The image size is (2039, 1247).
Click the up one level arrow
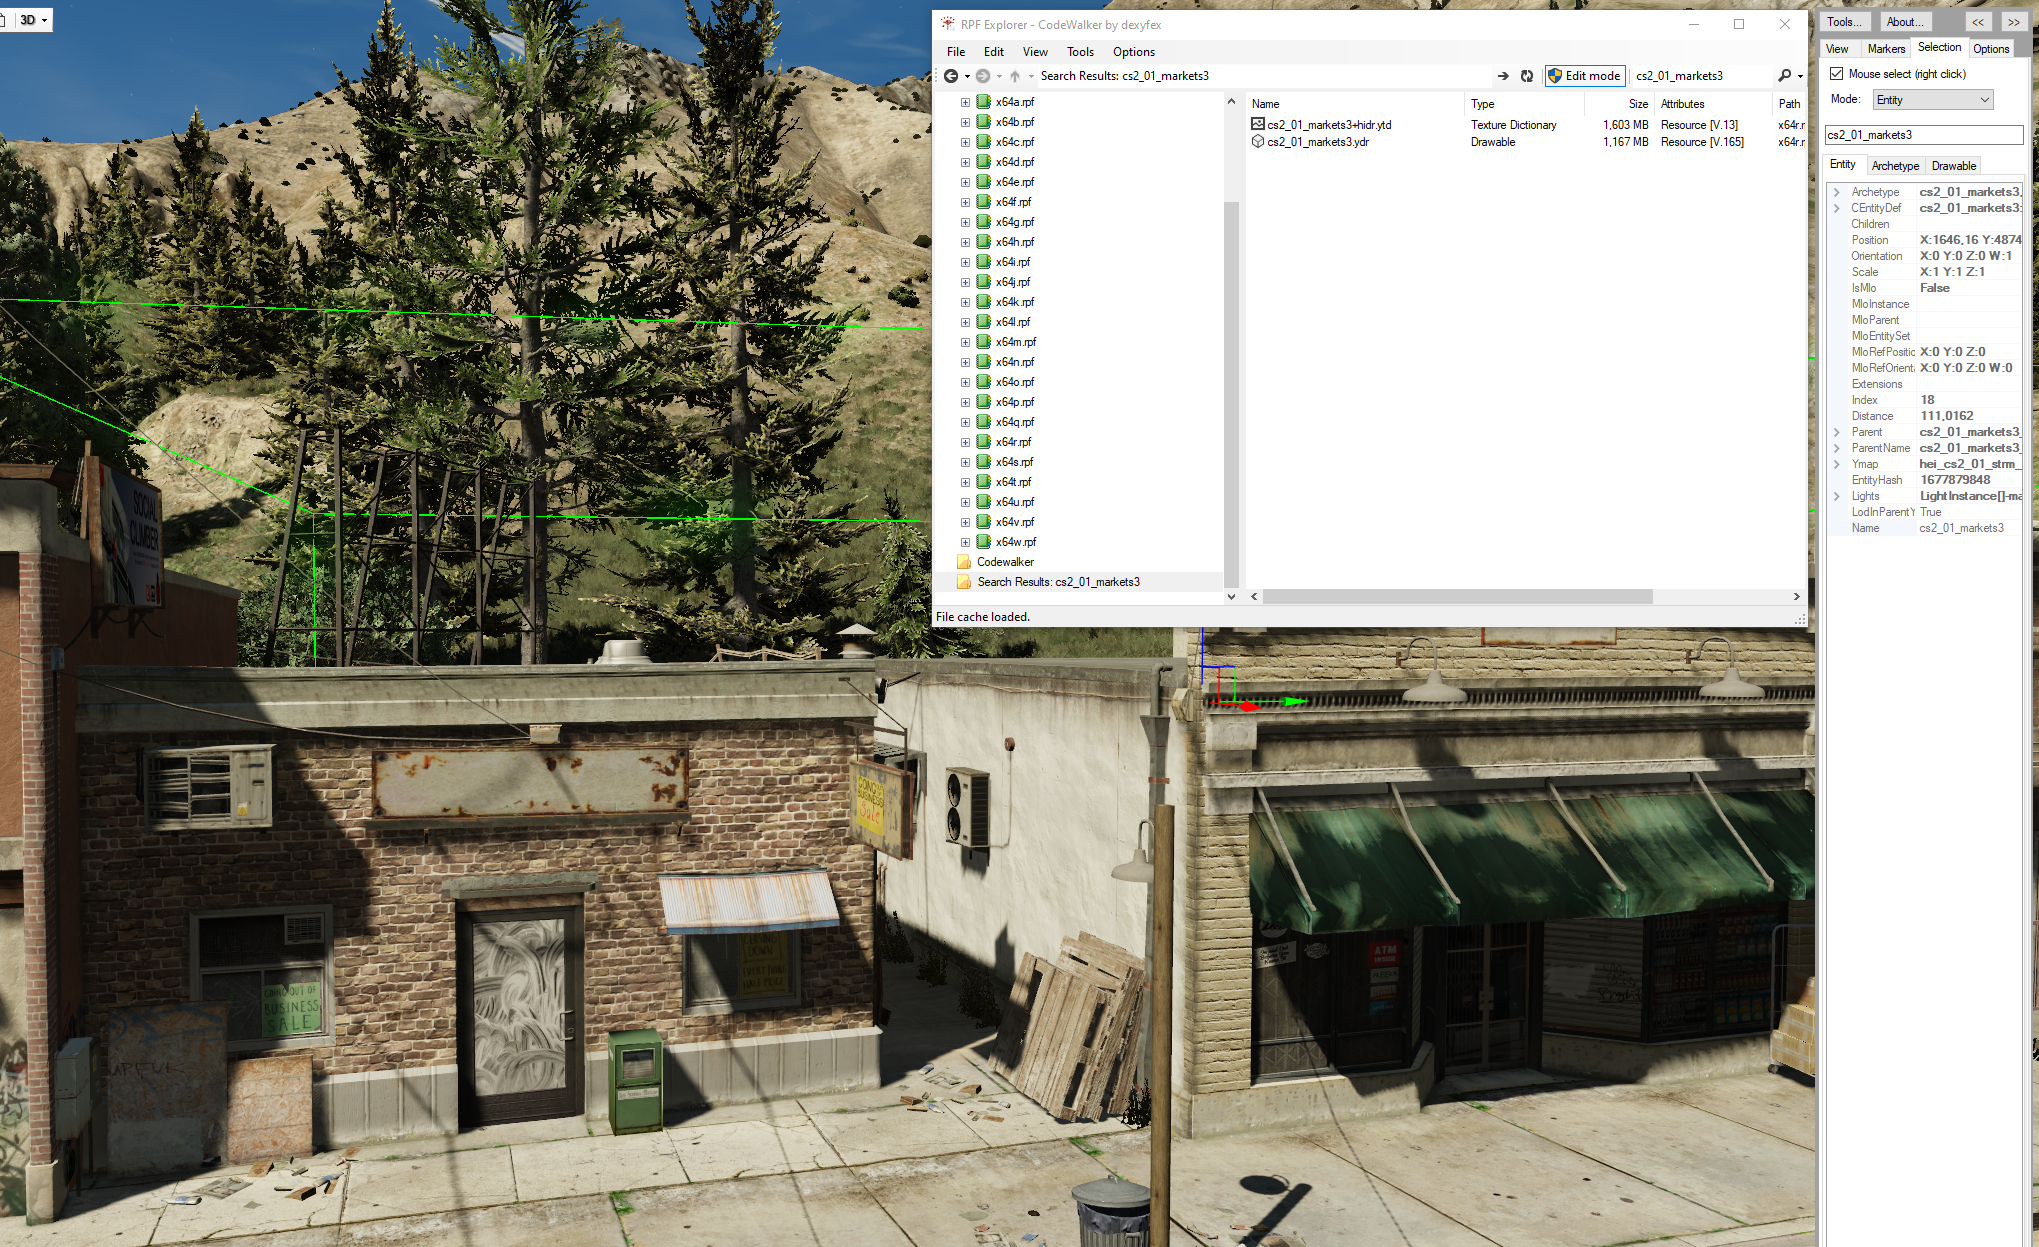(1015, 76)
